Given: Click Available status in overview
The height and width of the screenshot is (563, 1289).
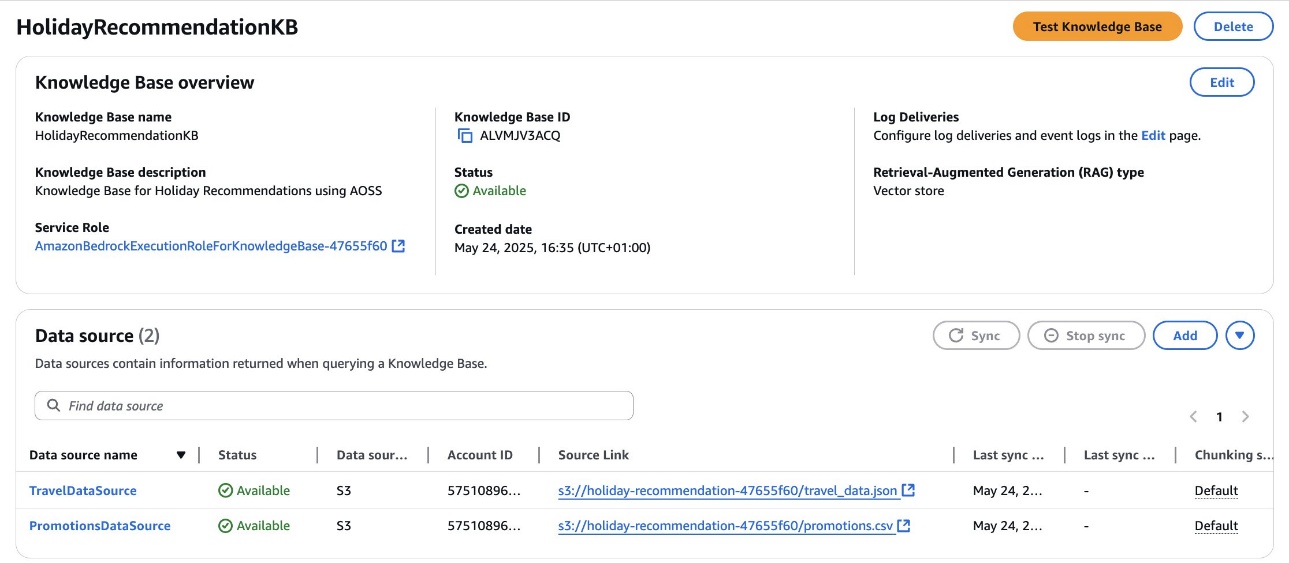Looking at the screenshot, I should [490, 191].
